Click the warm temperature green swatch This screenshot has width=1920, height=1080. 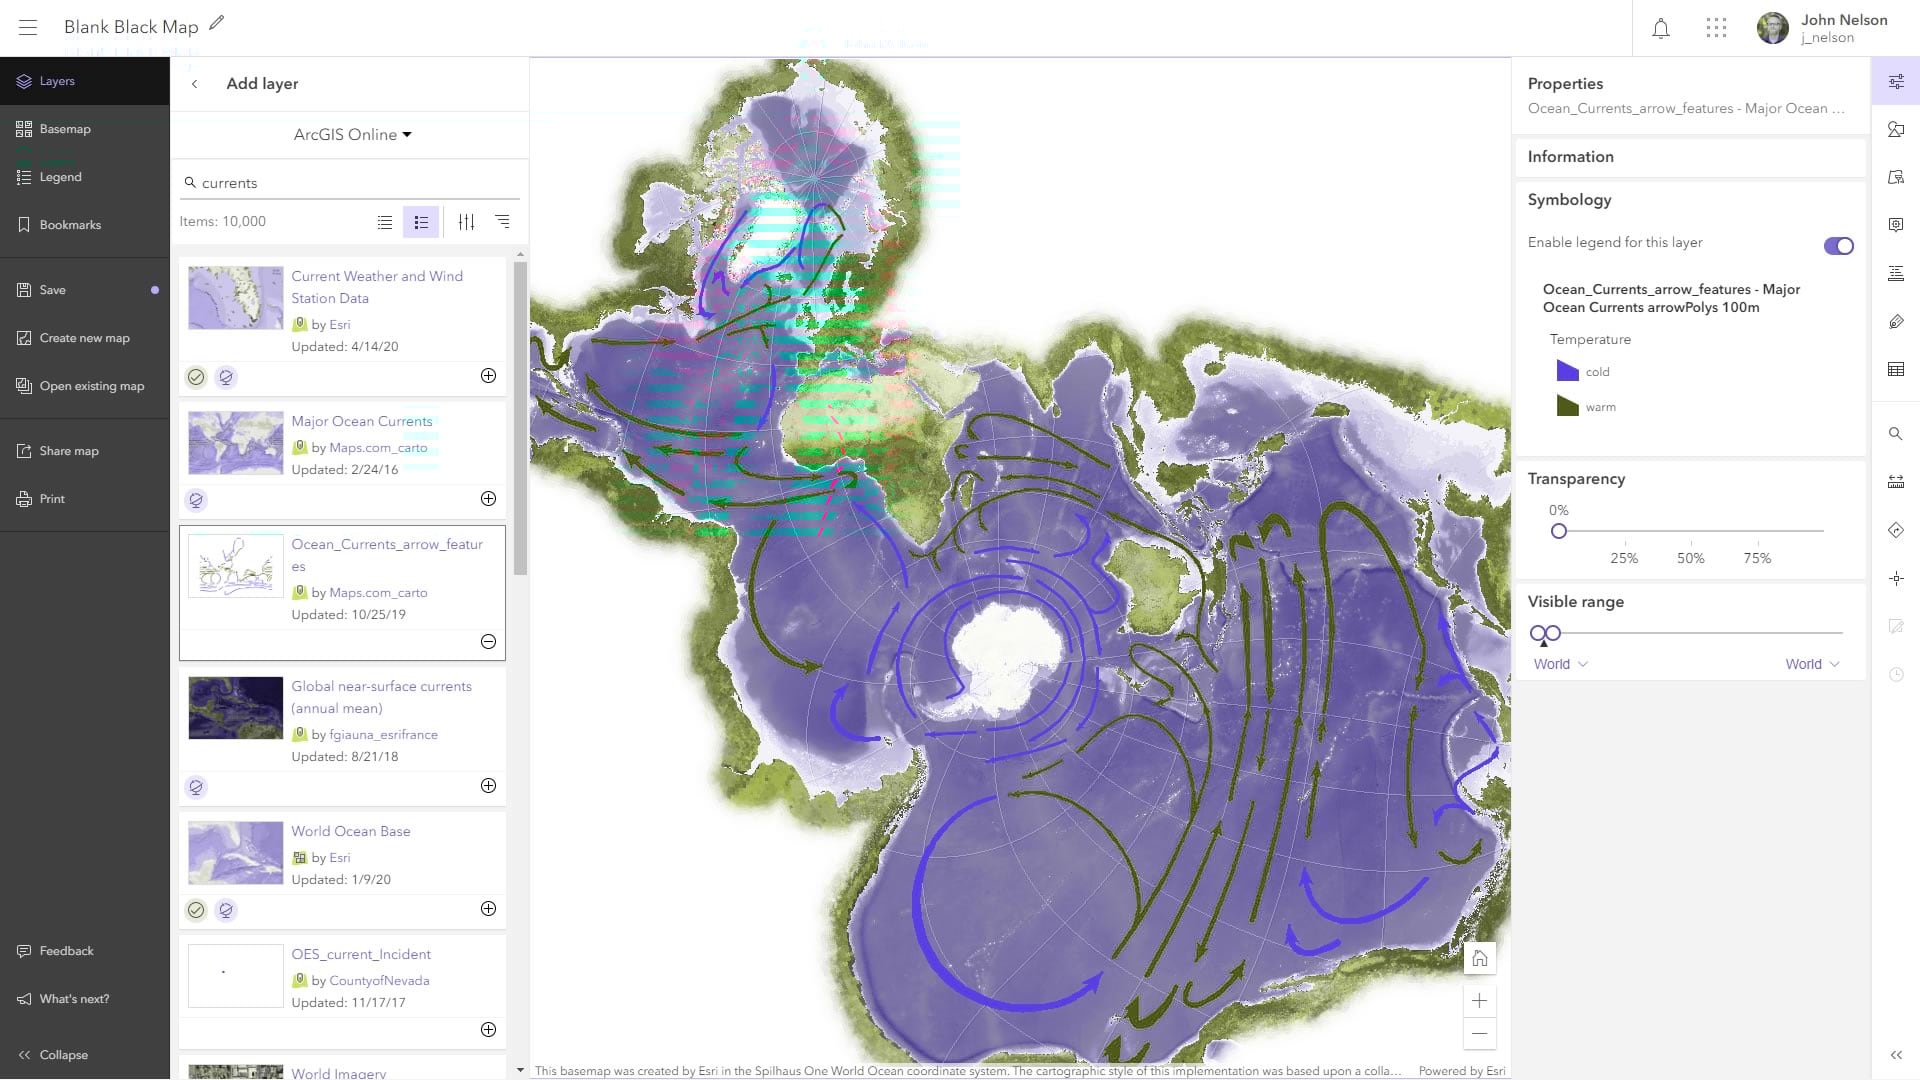(x=1567, y=406)
